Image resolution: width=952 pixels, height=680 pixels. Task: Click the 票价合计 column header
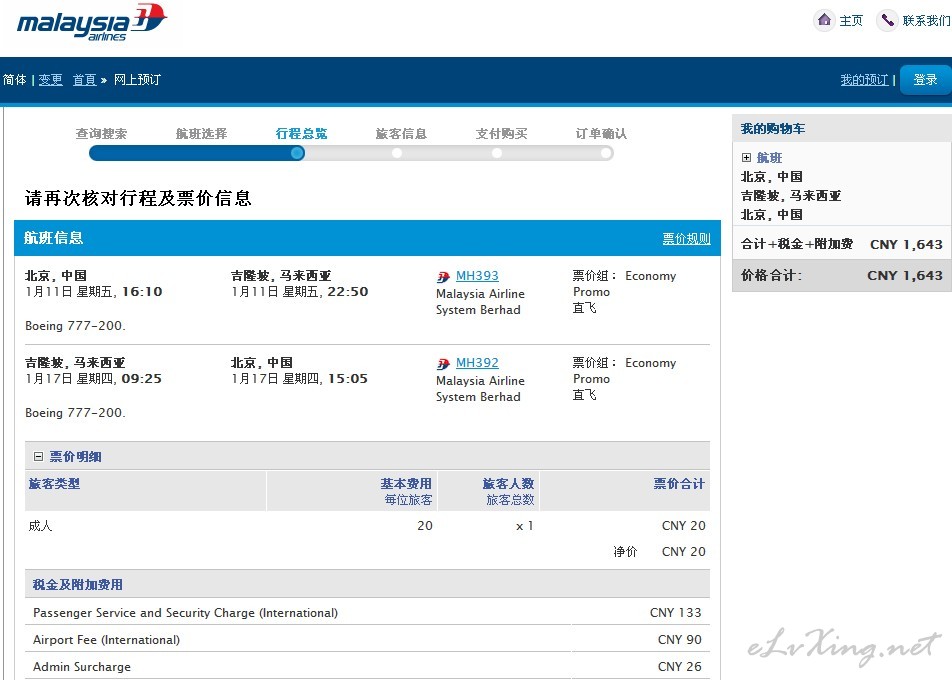tap(679, 484)
